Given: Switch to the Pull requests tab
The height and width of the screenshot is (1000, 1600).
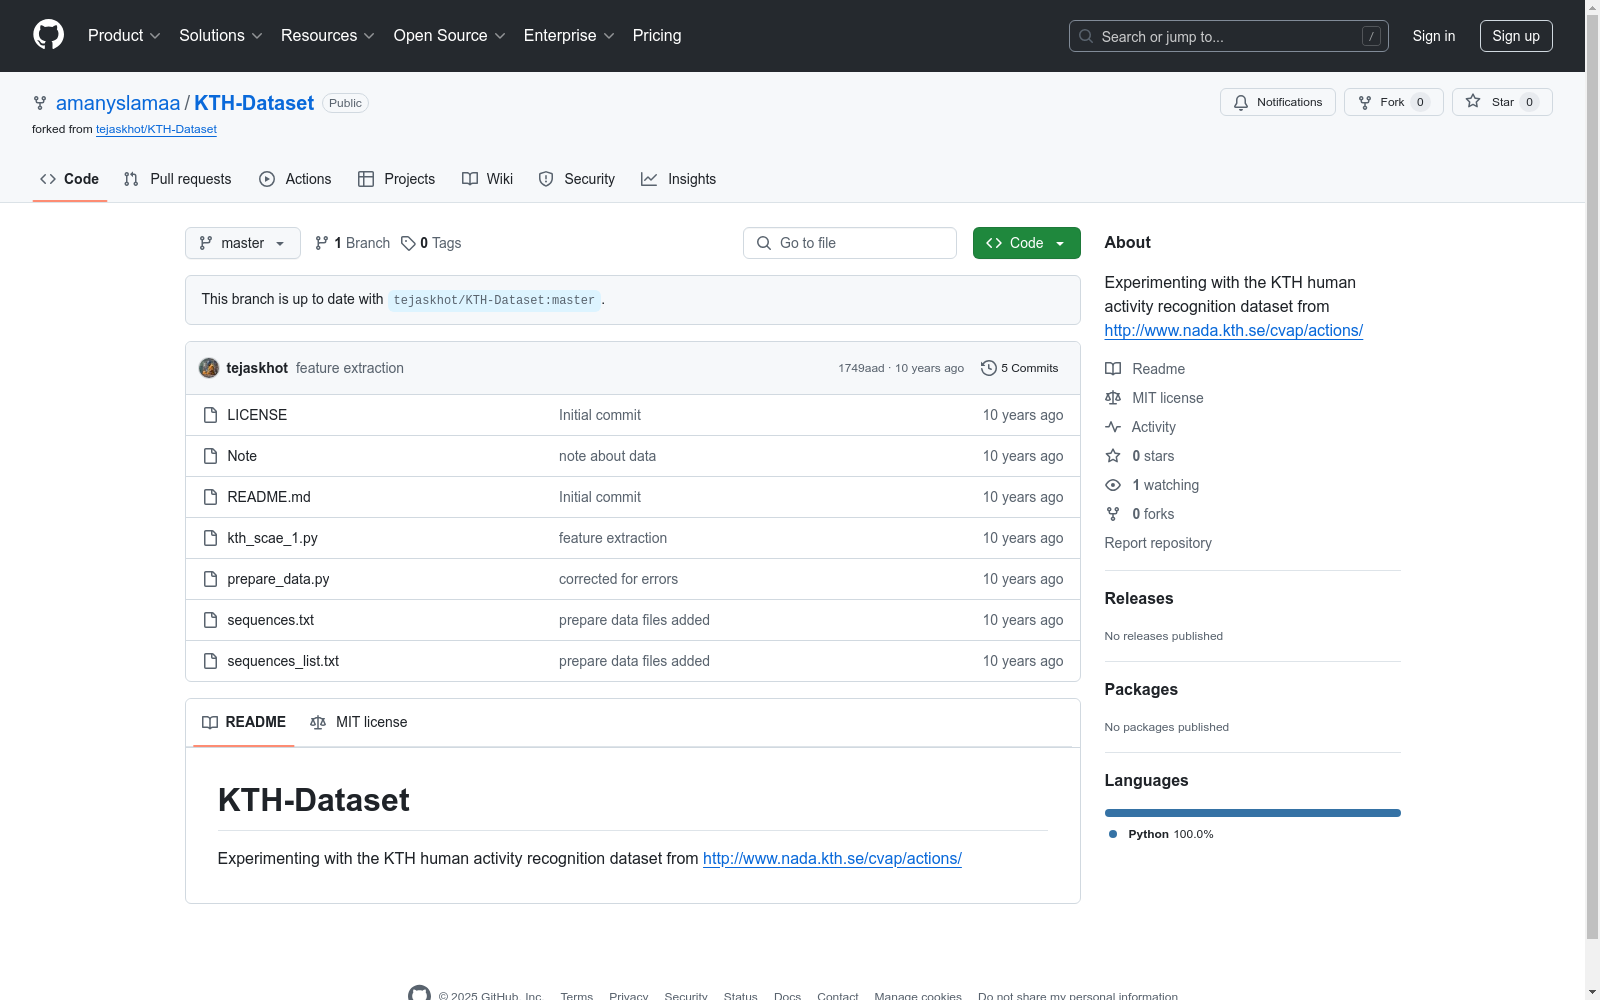Looking at the screenshot, I should (177, 179).
